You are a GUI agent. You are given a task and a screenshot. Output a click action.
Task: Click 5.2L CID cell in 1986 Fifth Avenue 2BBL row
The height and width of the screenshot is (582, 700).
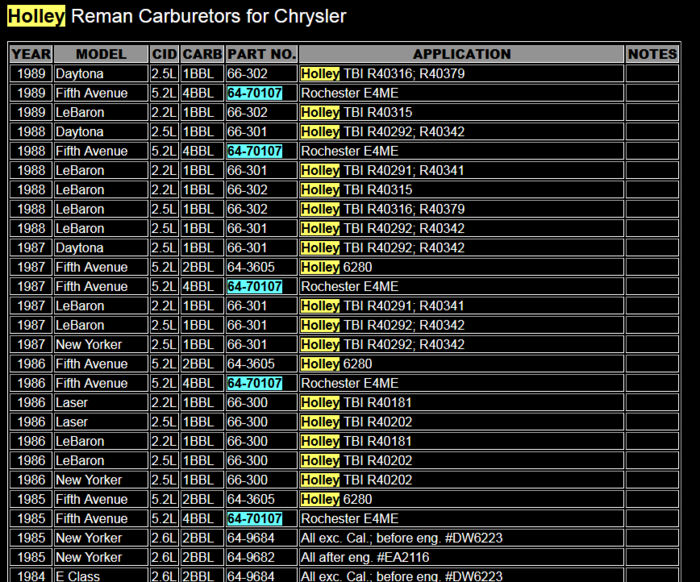click(164, 364)
